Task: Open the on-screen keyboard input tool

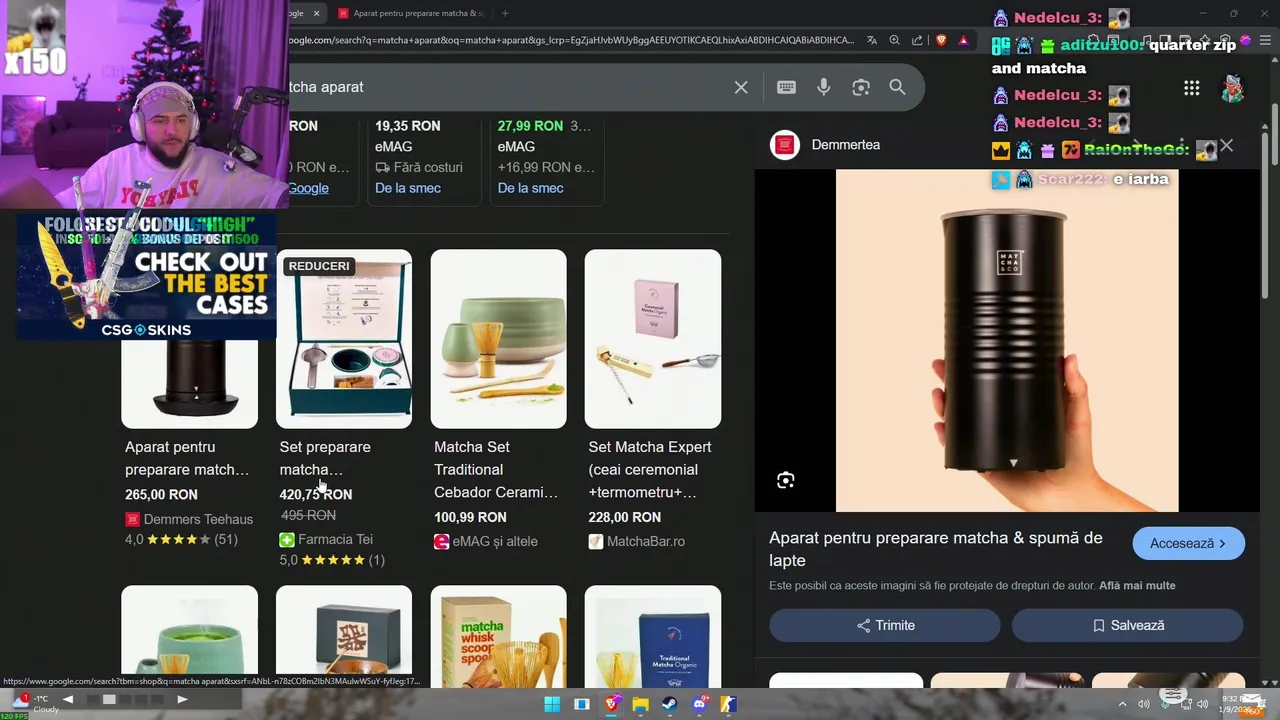Action: tap(786, 87)
